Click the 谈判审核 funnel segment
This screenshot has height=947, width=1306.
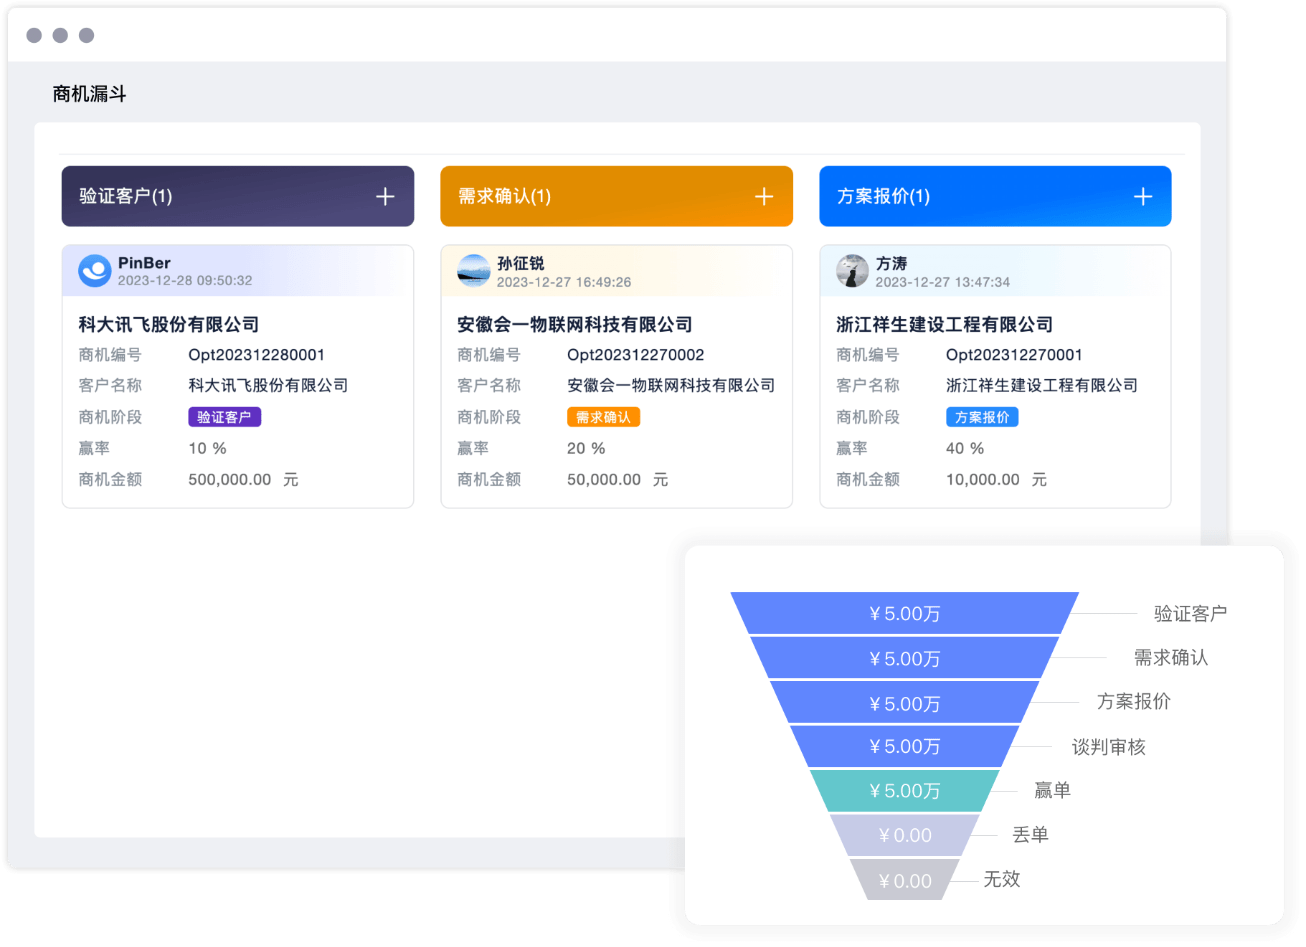click(x=903, y=745)
